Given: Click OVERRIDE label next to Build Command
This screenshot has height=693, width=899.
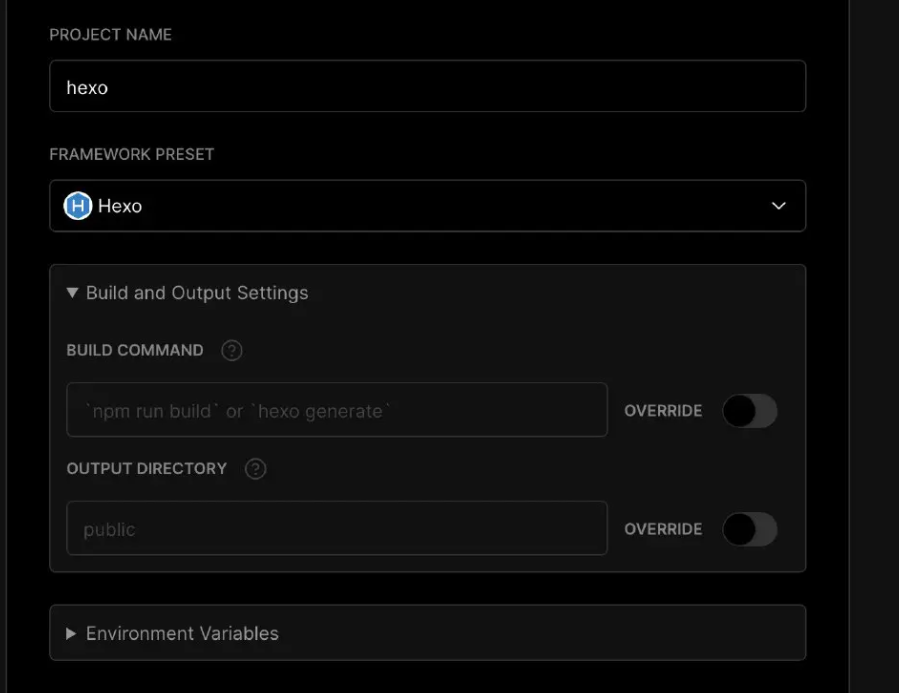Looking at the screenshot, I should tap(663, 411).
